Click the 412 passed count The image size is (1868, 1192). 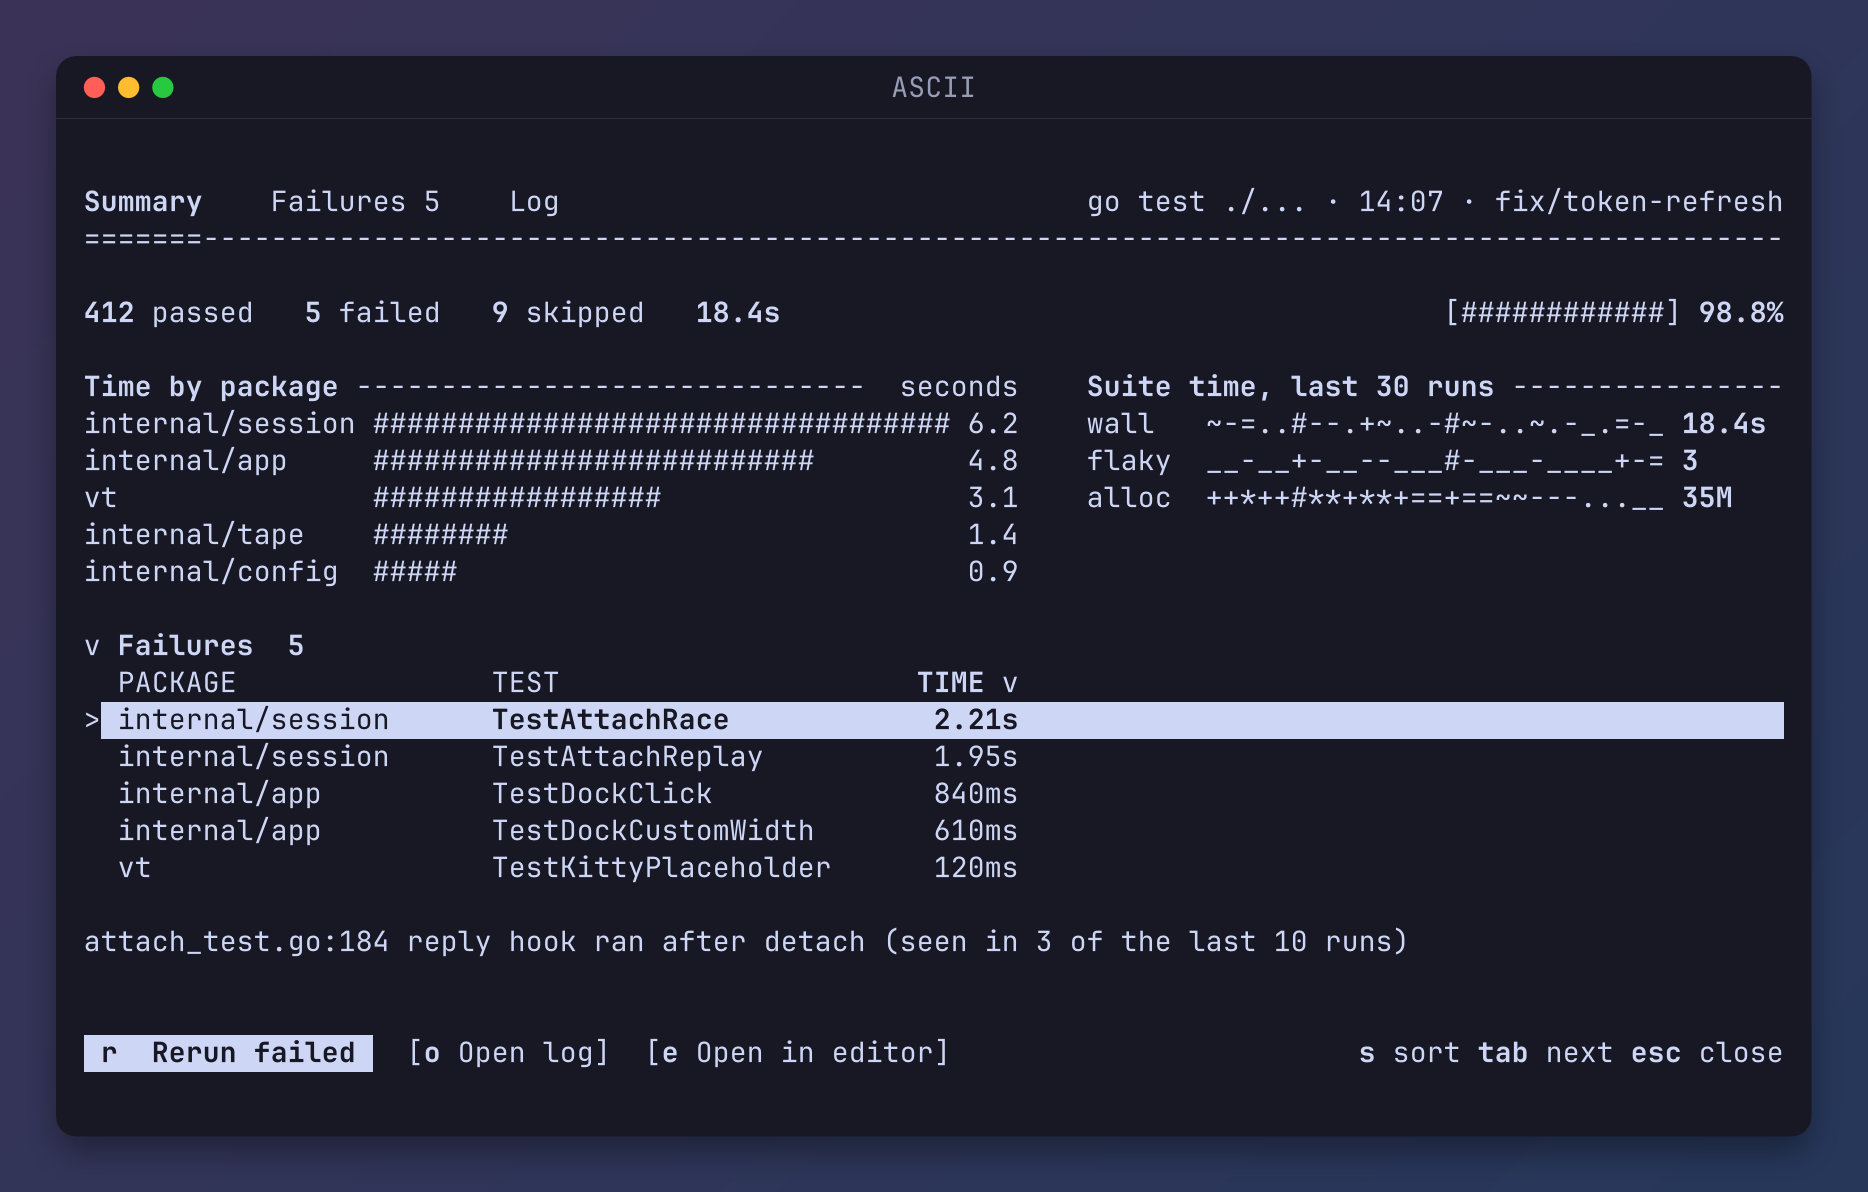point(168,313)
